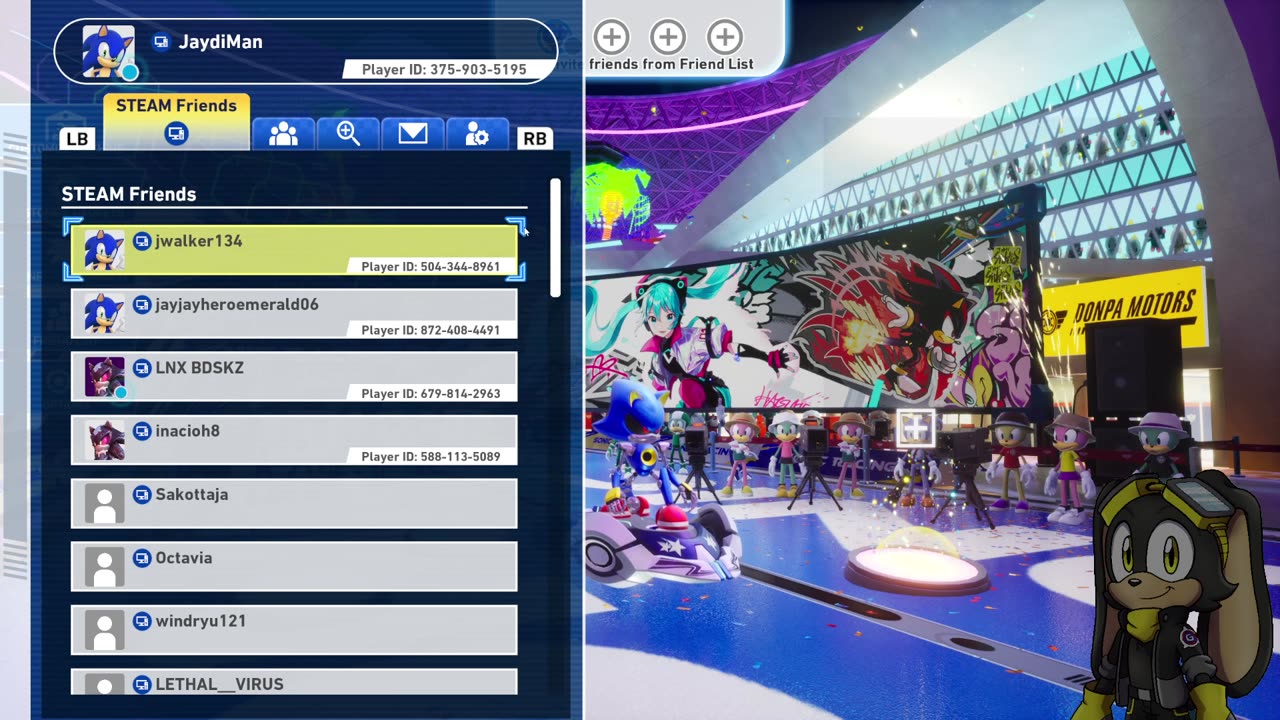Click the platform icon beside Sakottaja

click(x=142, y=494)
